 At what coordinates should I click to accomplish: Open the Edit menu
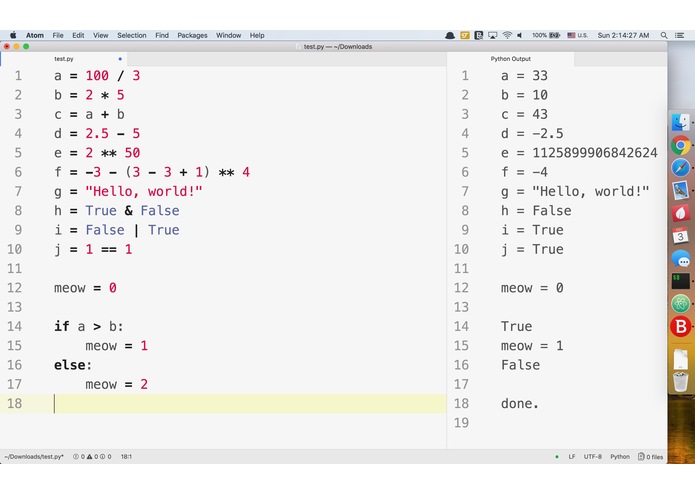coord(78,35)
